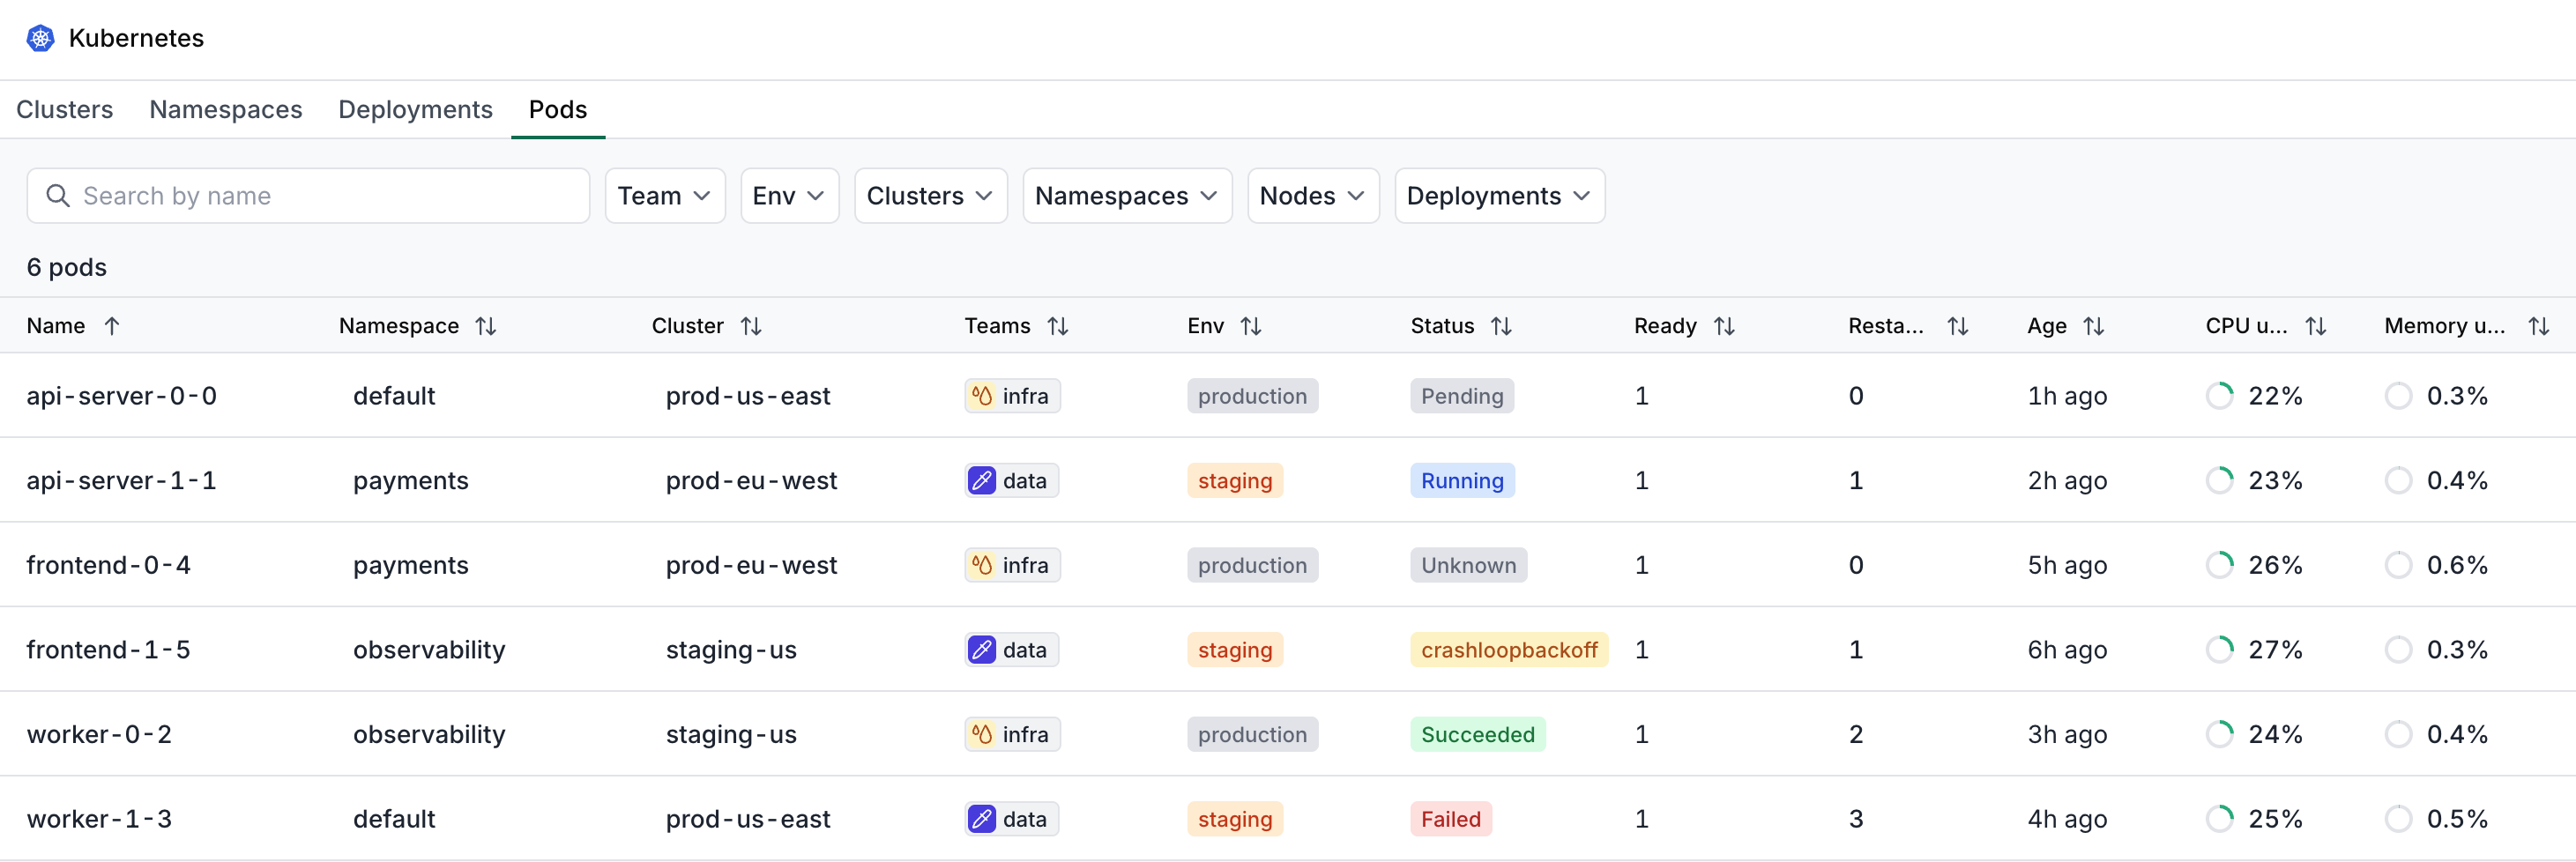The image size is (2576, 862).
Task: Sort by Cluster column icon
Action: [x=751, y=326]
